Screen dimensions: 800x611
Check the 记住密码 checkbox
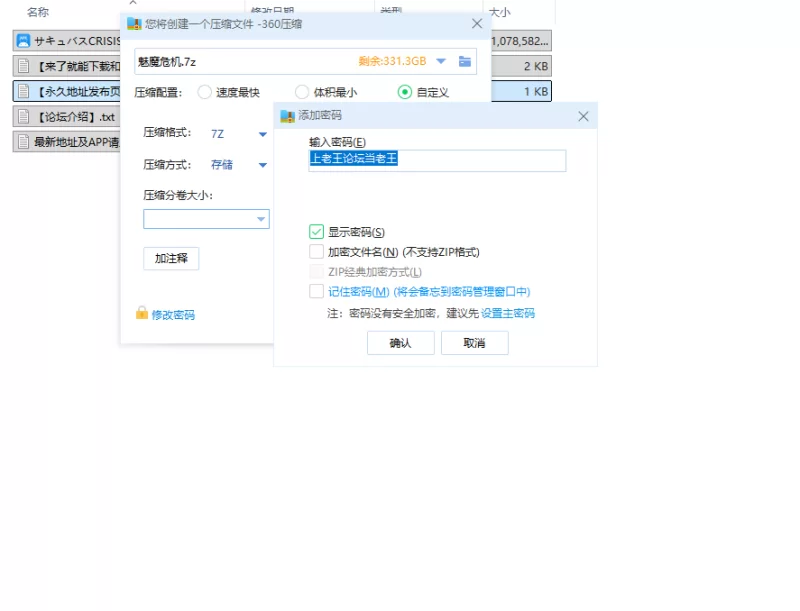coord(316,291)
